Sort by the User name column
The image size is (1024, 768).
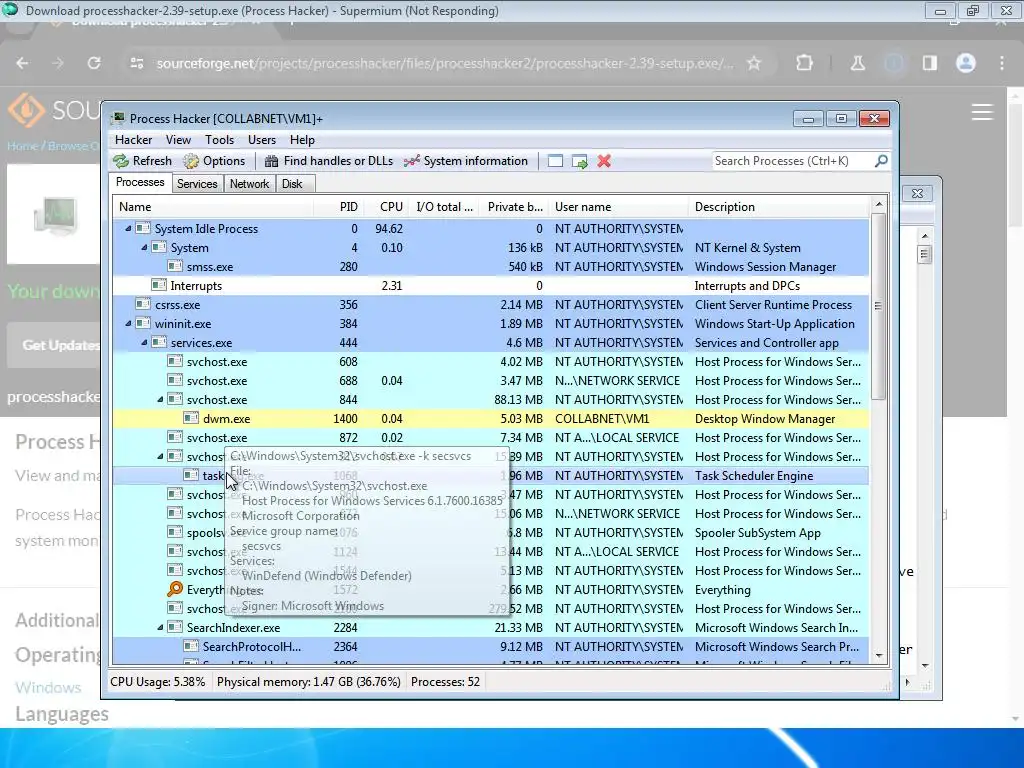619,207
